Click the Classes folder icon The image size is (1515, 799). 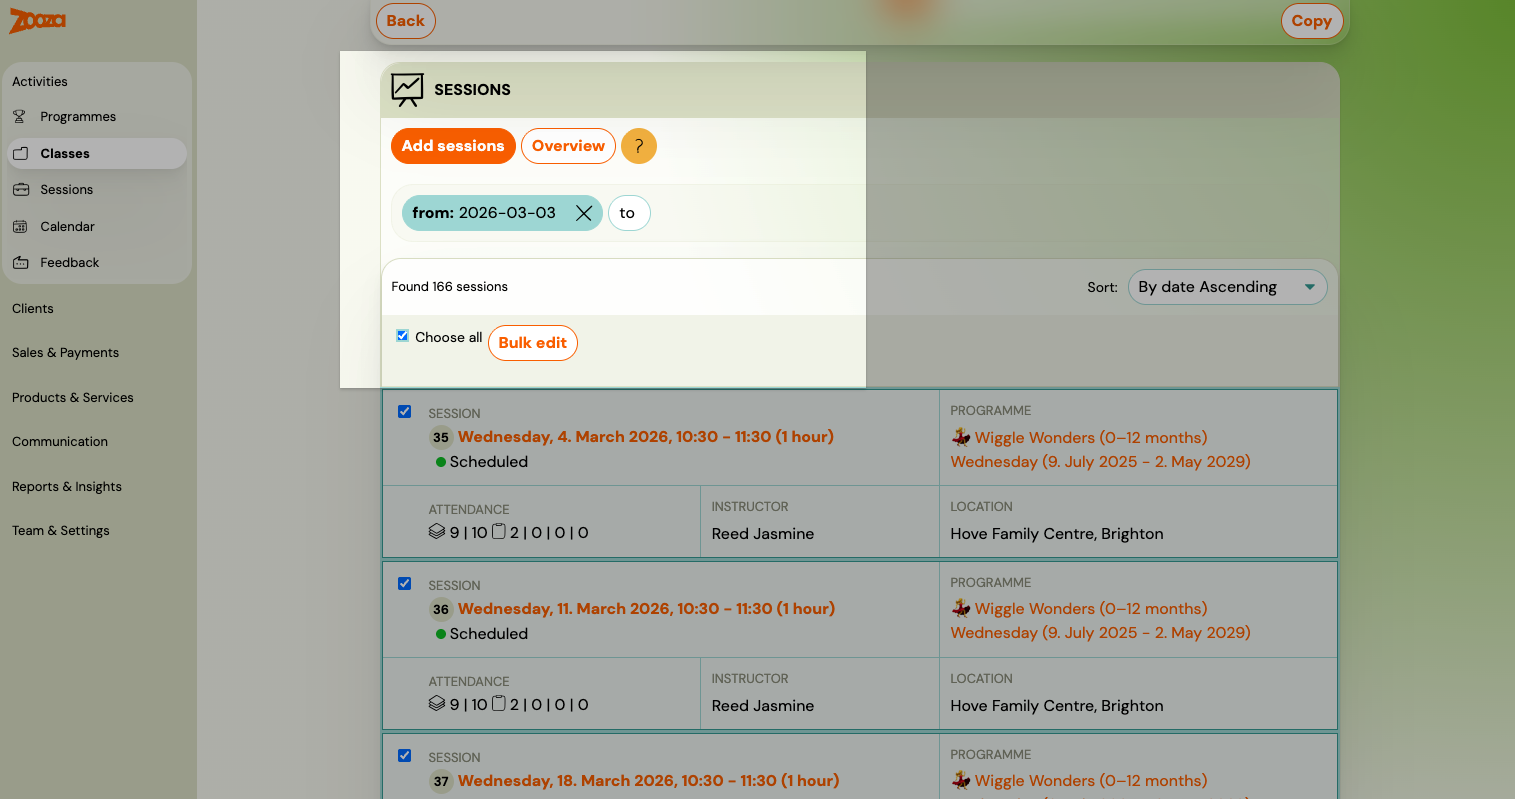(20, 153)
